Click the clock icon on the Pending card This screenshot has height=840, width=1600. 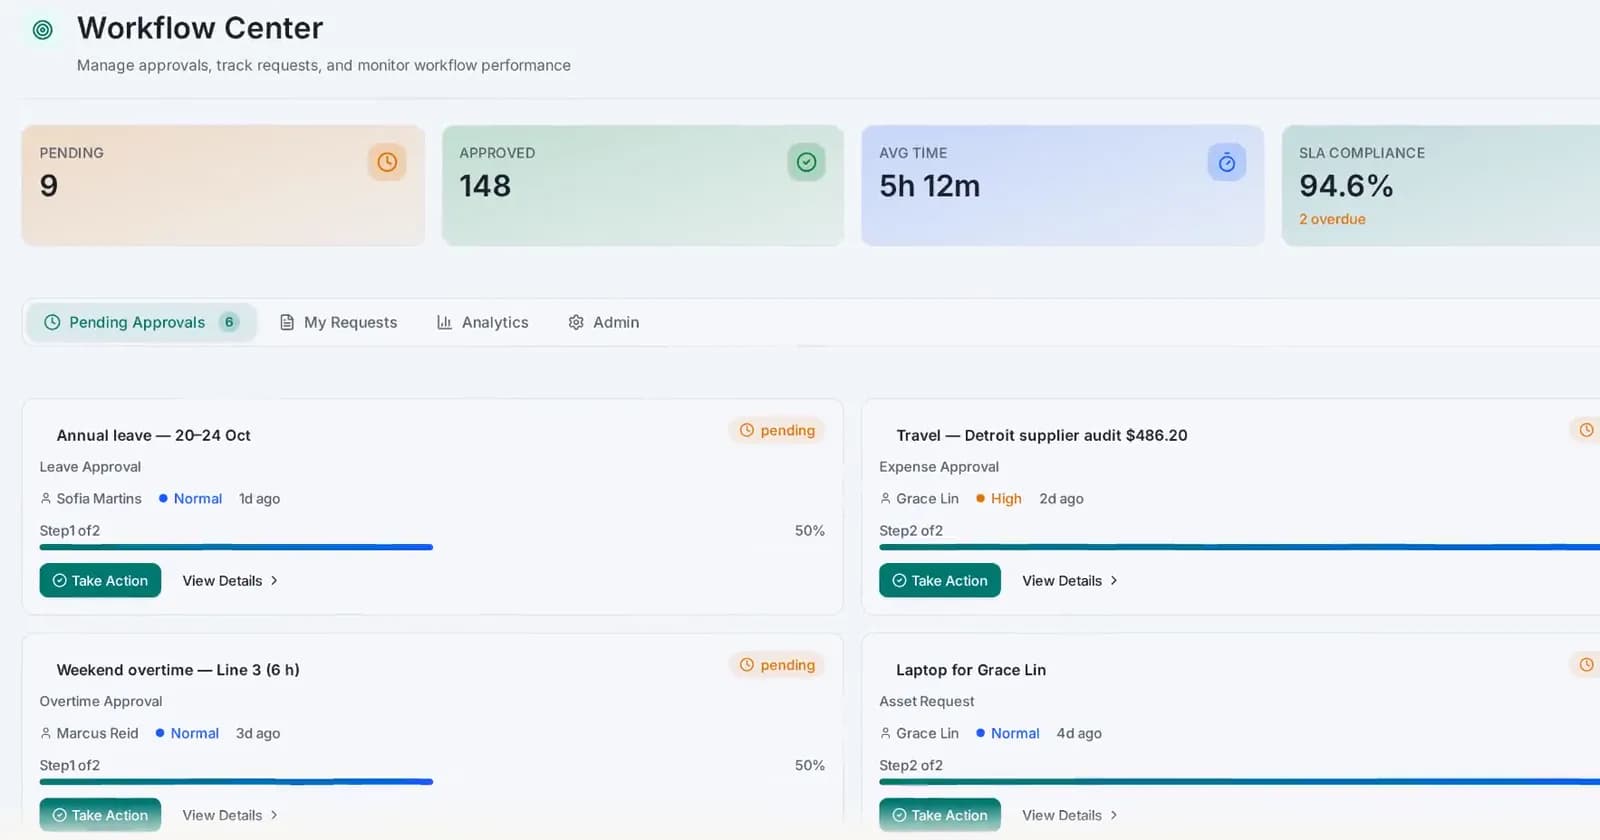tap(387, 162)
